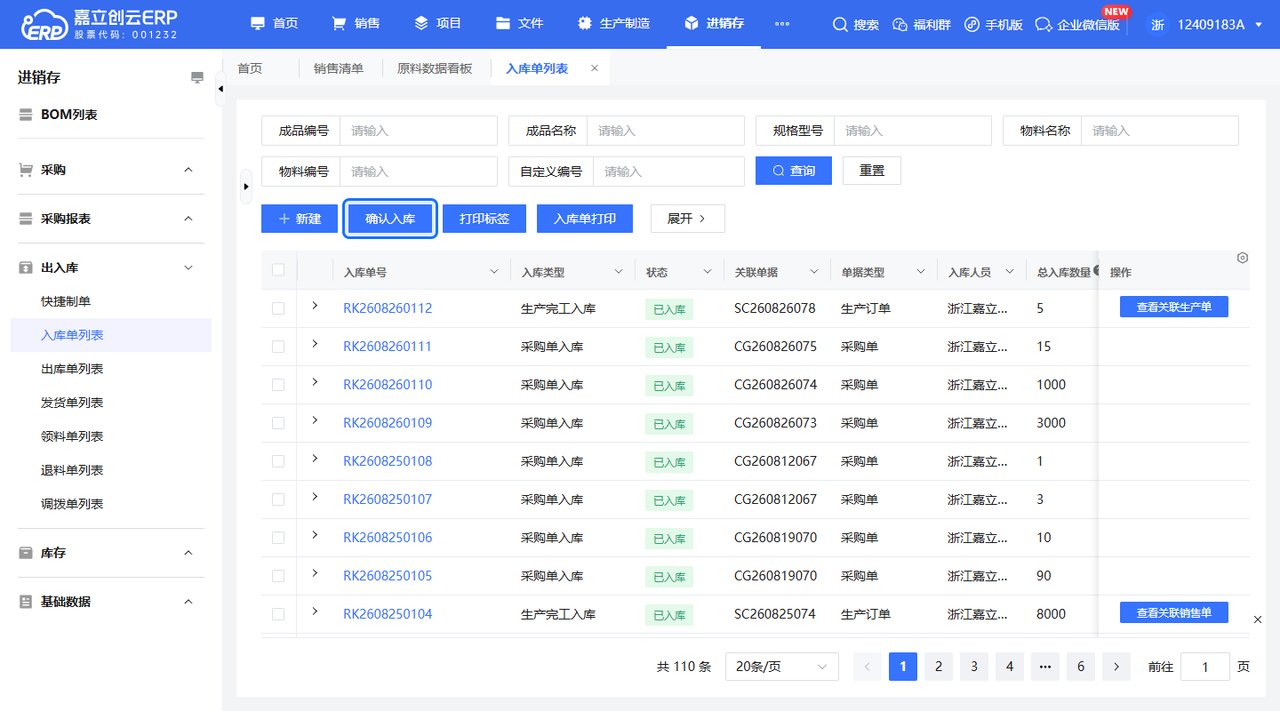1280x711 pixels.
Task: Click the sidebar collapse monitor icon beside 进销存
Action: coord(197,78)
